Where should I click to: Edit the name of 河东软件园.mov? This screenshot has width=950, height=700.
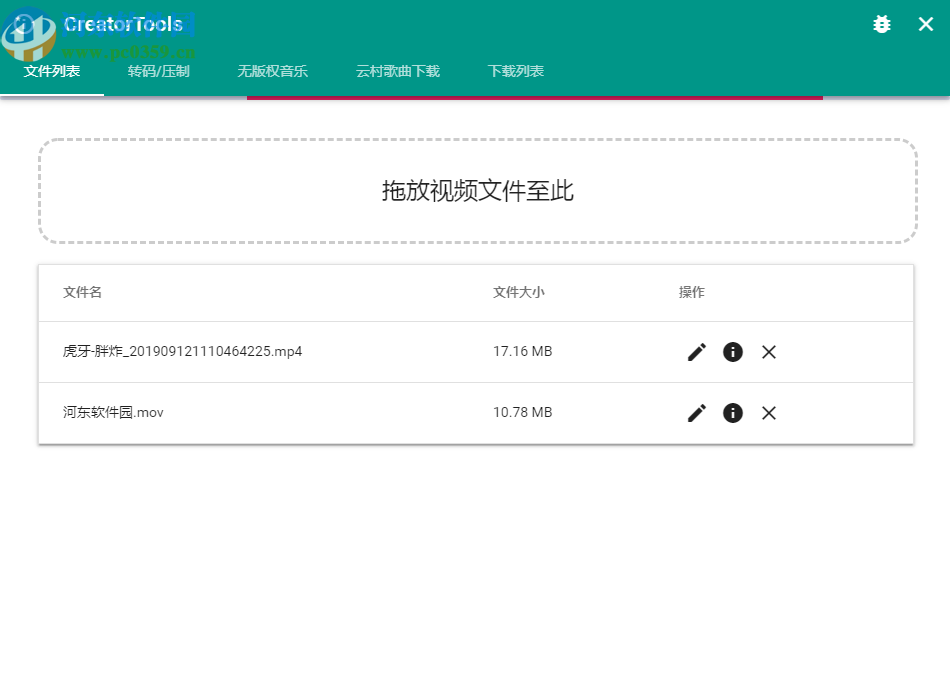pyautogui.click(x=697, y=413)
